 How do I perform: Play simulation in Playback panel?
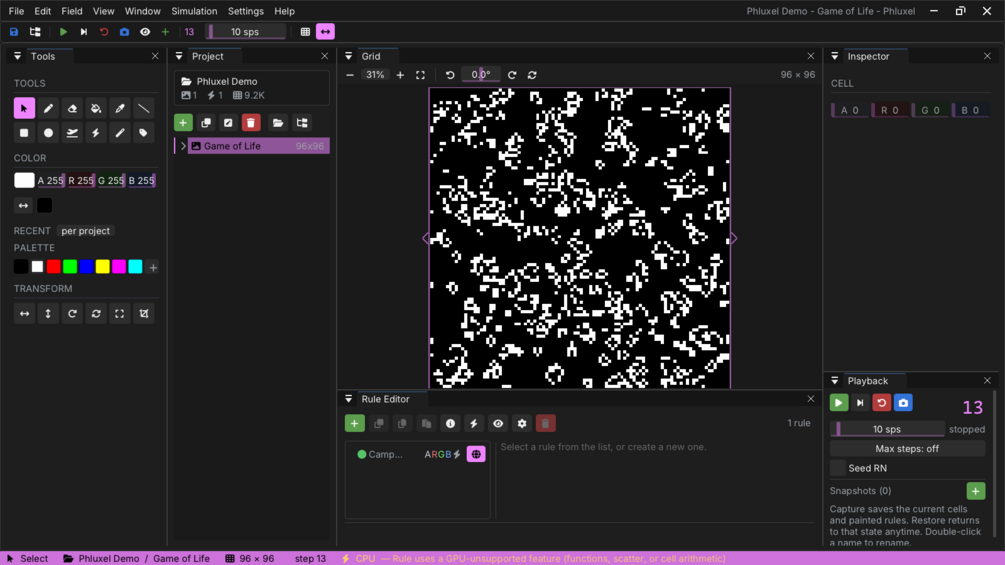pyautogui.click(x=838, y=403)
